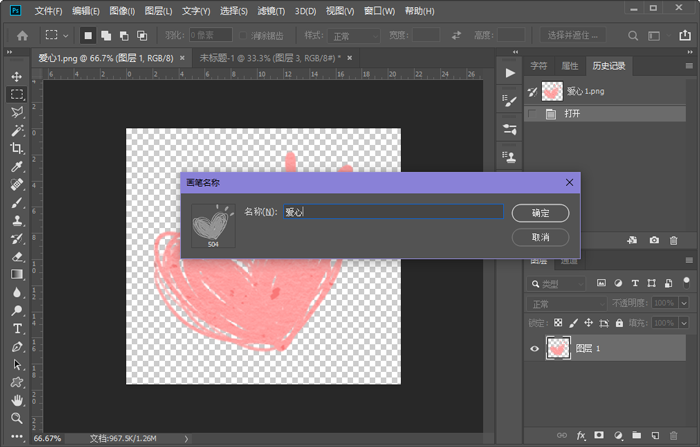Toggle lock all padlock icon

619,322
